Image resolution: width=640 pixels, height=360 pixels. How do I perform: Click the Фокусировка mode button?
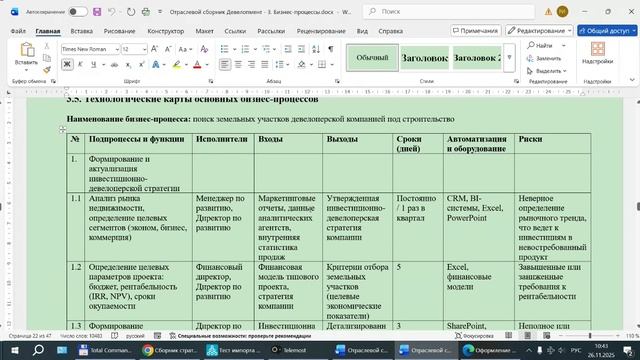[474, 336]
